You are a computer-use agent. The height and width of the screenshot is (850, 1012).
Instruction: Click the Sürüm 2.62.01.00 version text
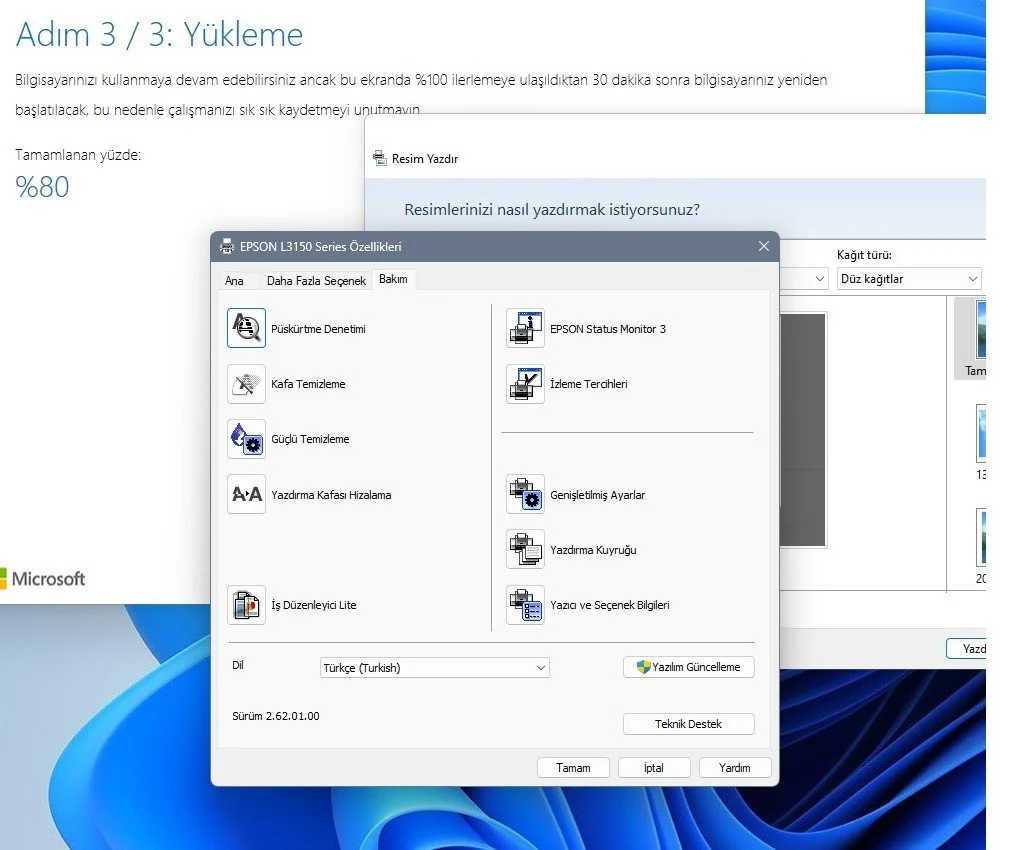tap(276, 716)
